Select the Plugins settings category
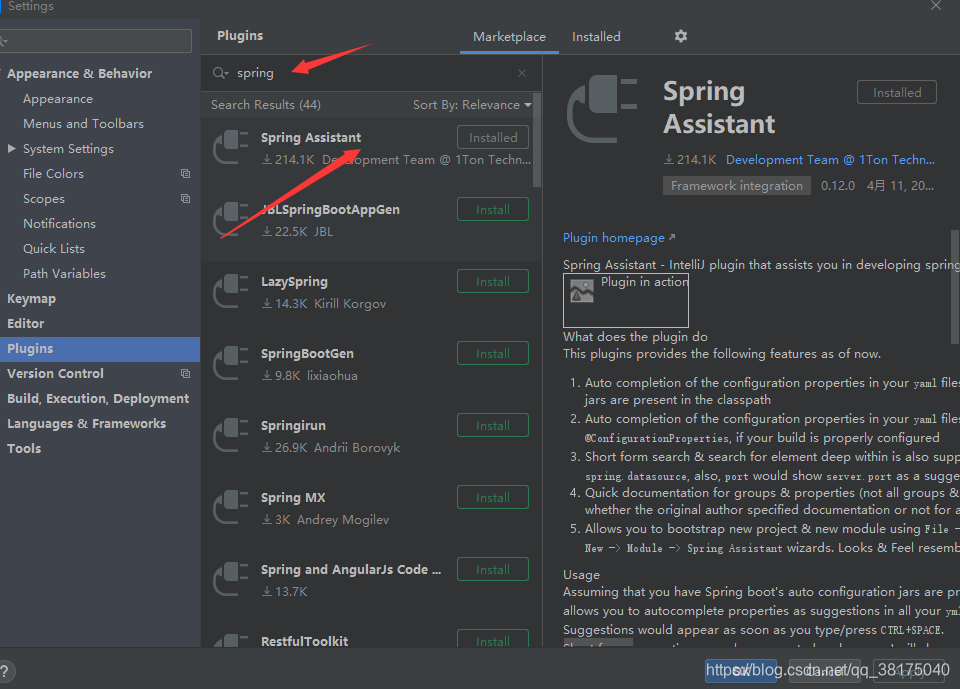This screenshot has width=960, height=689. pyautogui.click(x=100, y=349)
